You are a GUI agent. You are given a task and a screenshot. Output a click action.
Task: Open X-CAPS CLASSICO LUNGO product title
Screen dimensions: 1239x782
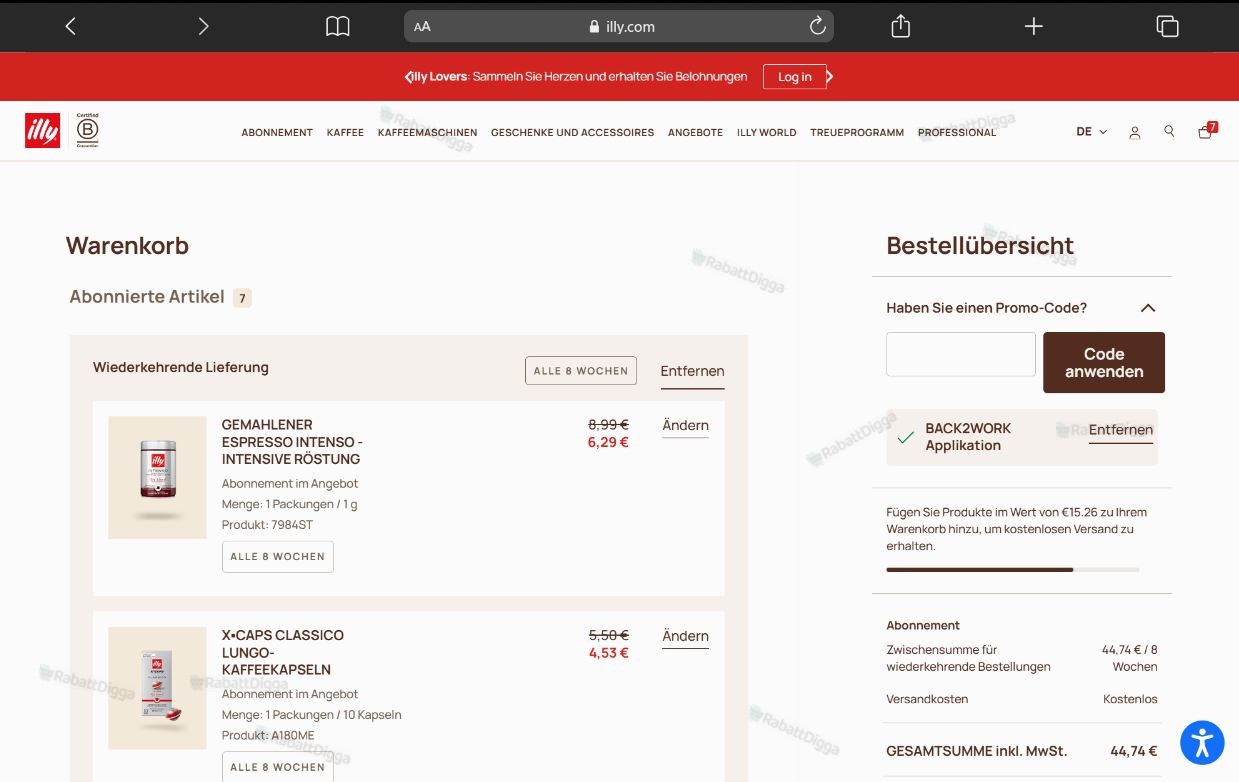[x=283, y=652]
